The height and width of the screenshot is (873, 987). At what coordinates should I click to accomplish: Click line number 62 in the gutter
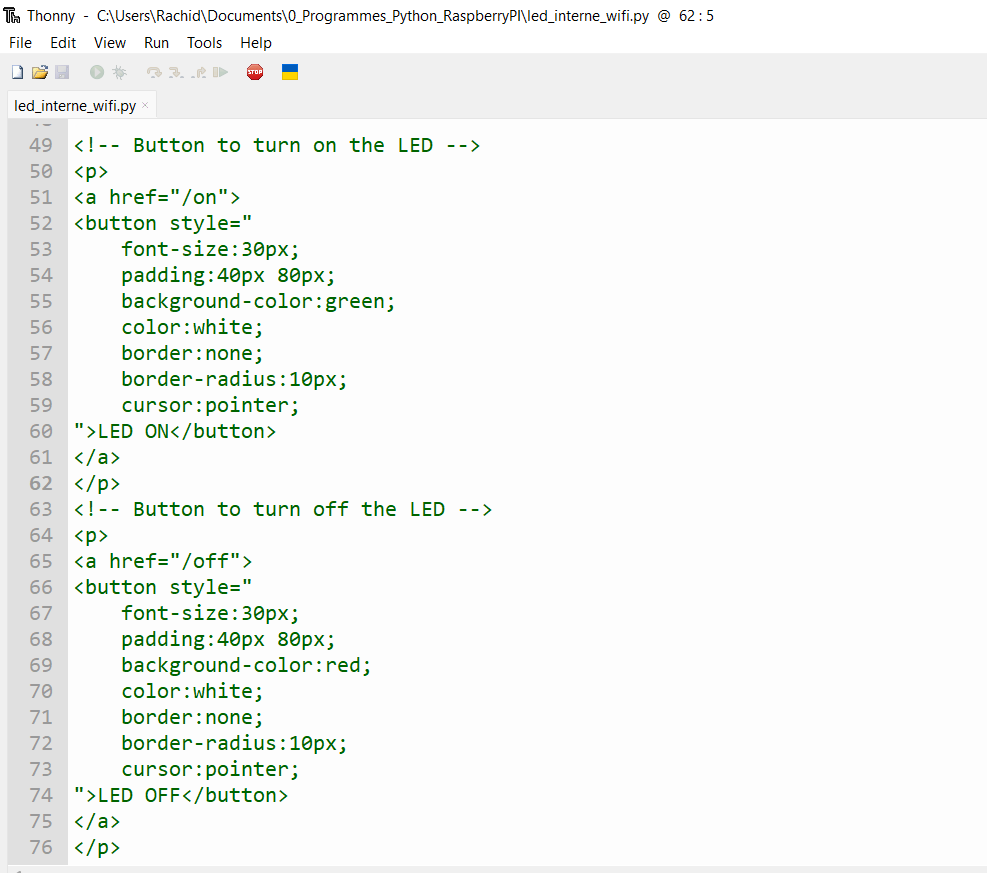point(41,483)
